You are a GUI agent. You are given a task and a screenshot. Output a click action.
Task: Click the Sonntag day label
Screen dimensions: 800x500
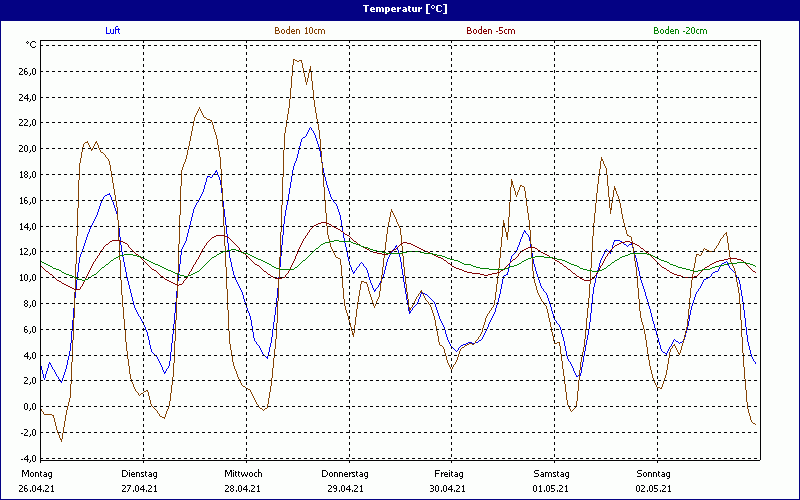point(654,474)
